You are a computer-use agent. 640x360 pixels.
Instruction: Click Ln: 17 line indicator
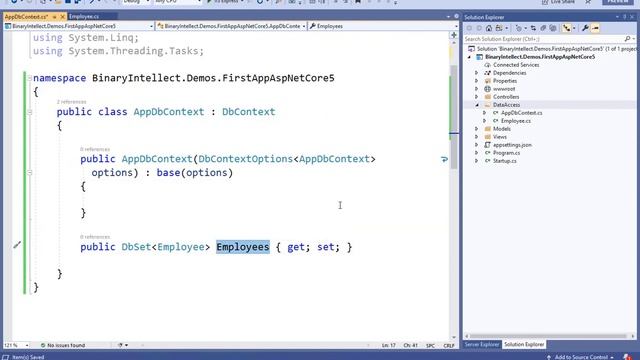coord(389,345)
